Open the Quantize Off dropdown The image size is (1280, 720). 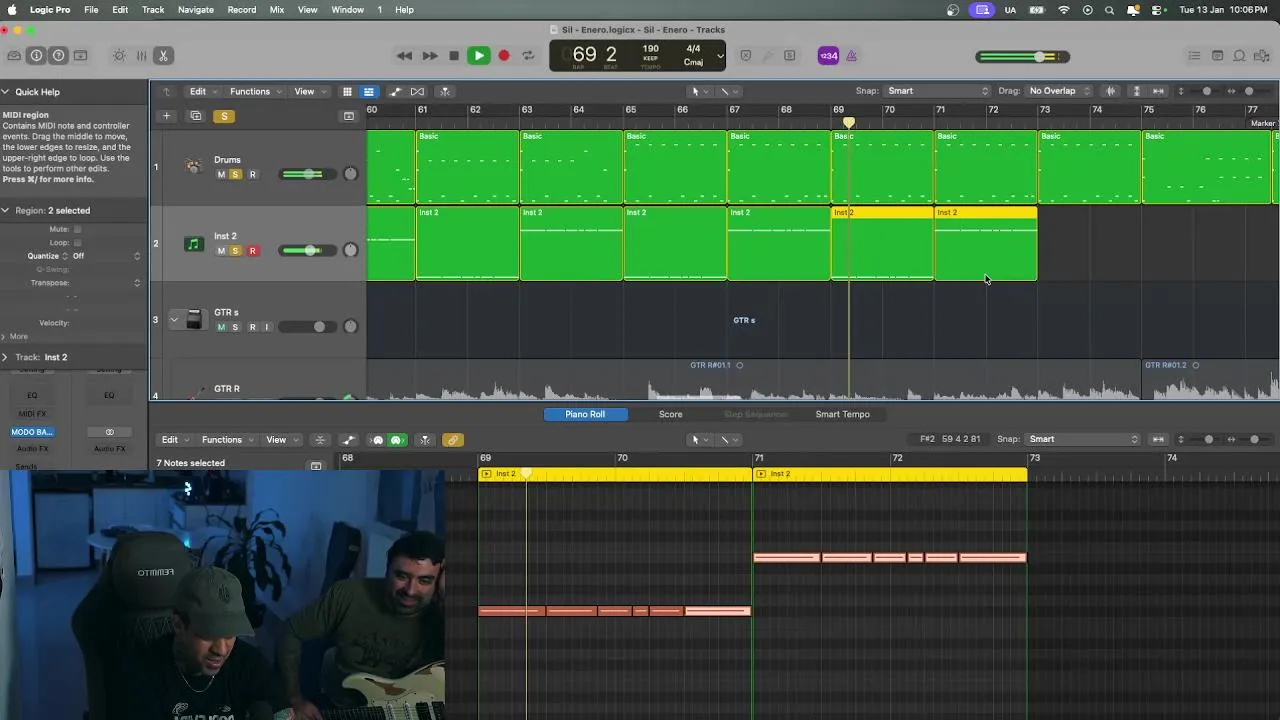tap(106, 256)
